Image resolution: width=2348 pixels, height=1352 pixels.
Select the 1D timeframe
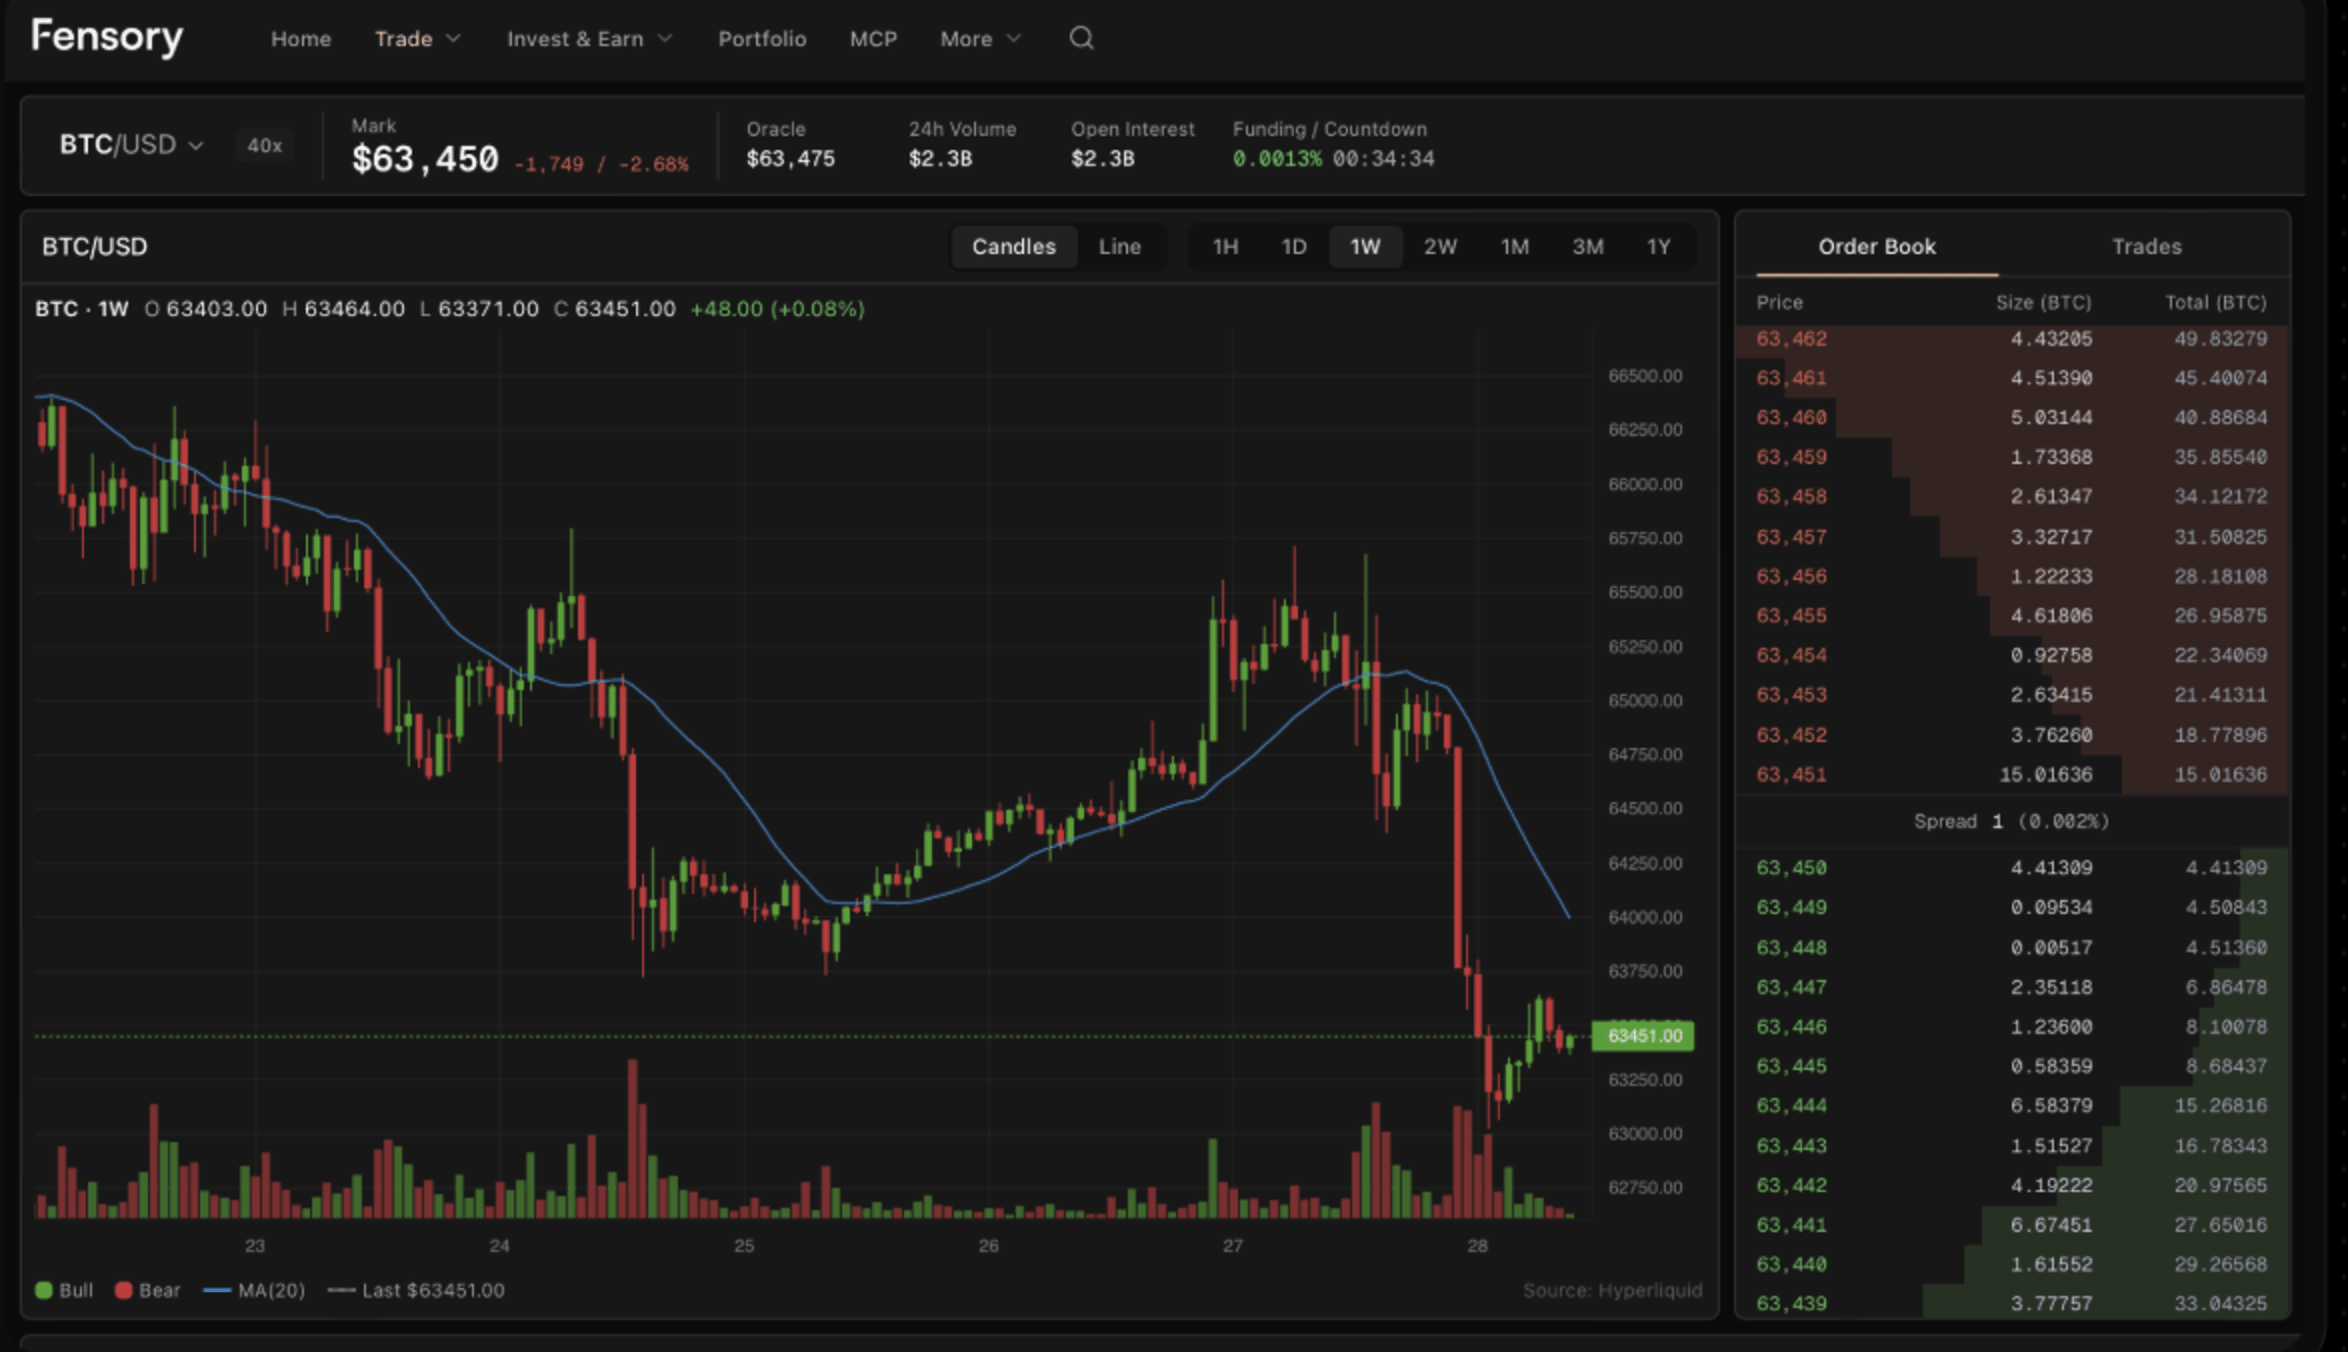coord(1294,247)
